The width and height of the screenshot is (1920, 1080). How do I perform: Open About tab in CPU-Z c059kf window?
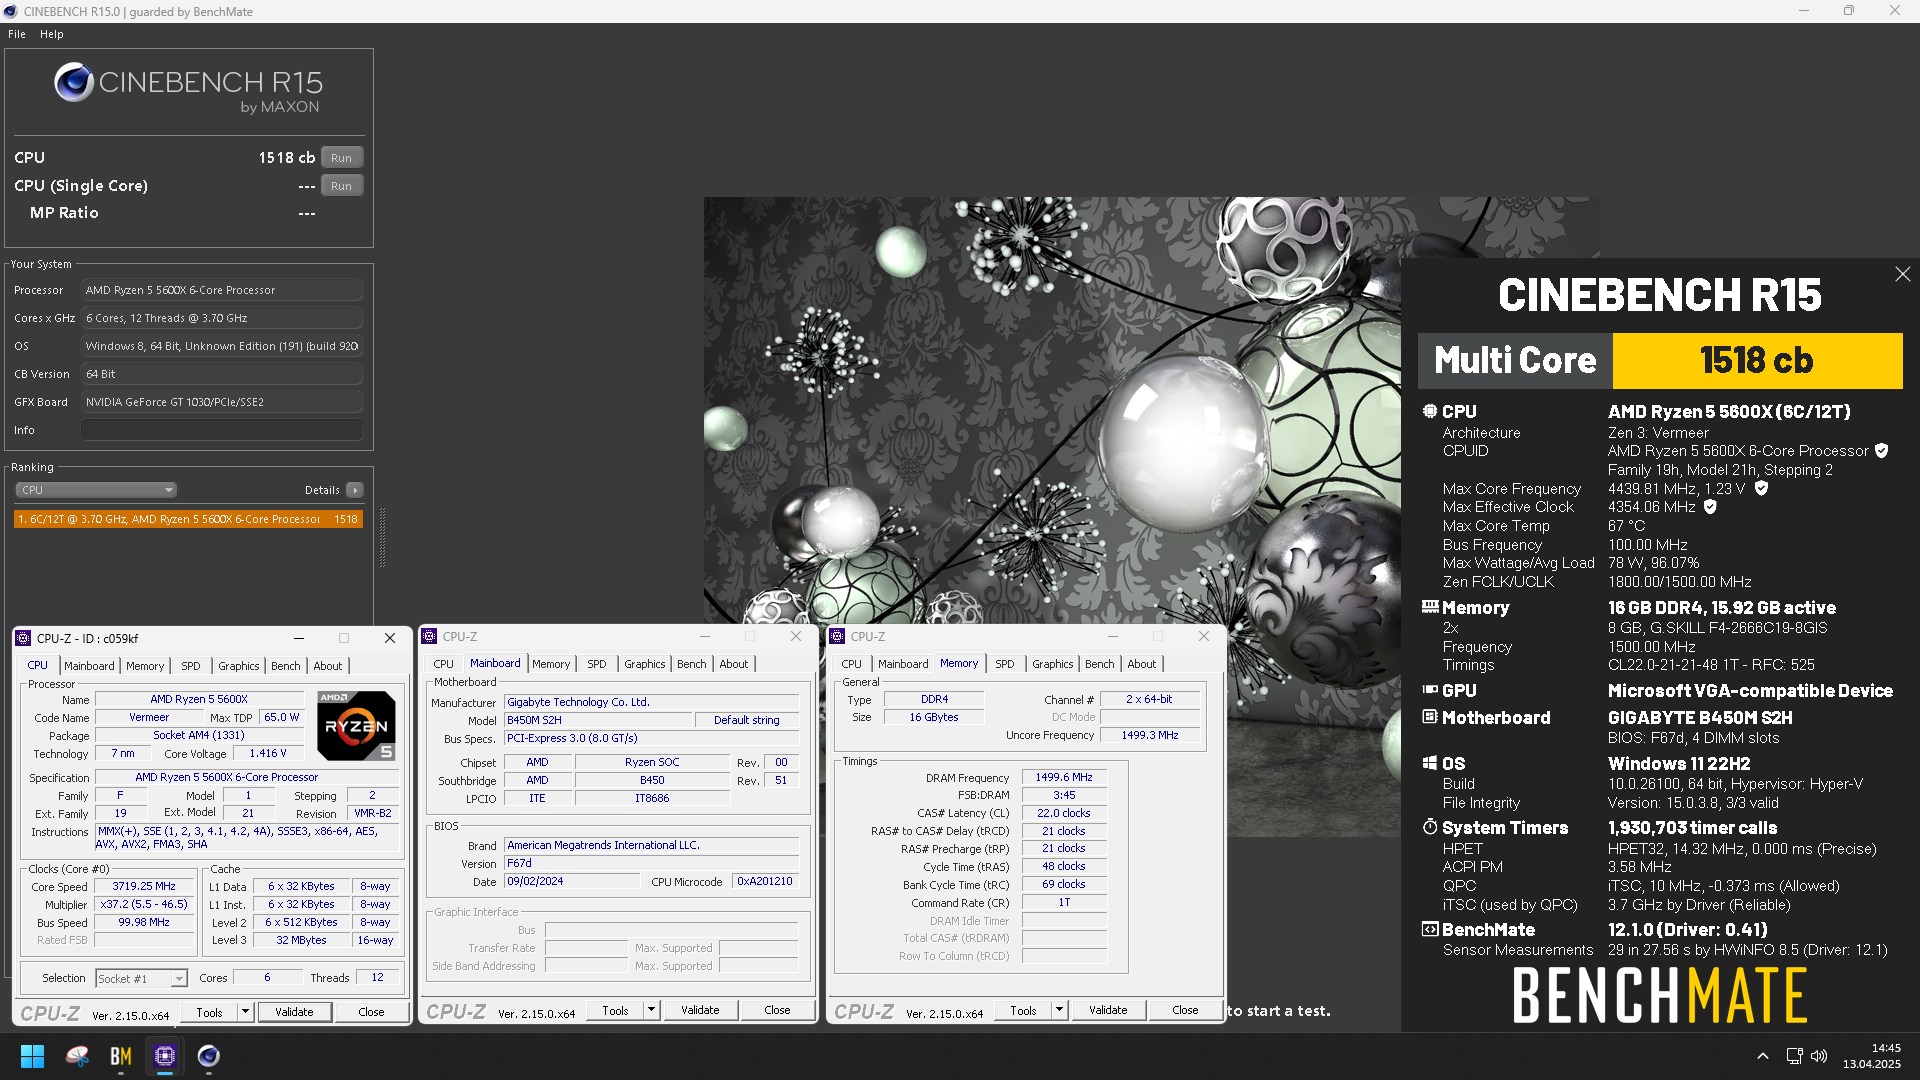pyautogui.click(x=328, y=666)
